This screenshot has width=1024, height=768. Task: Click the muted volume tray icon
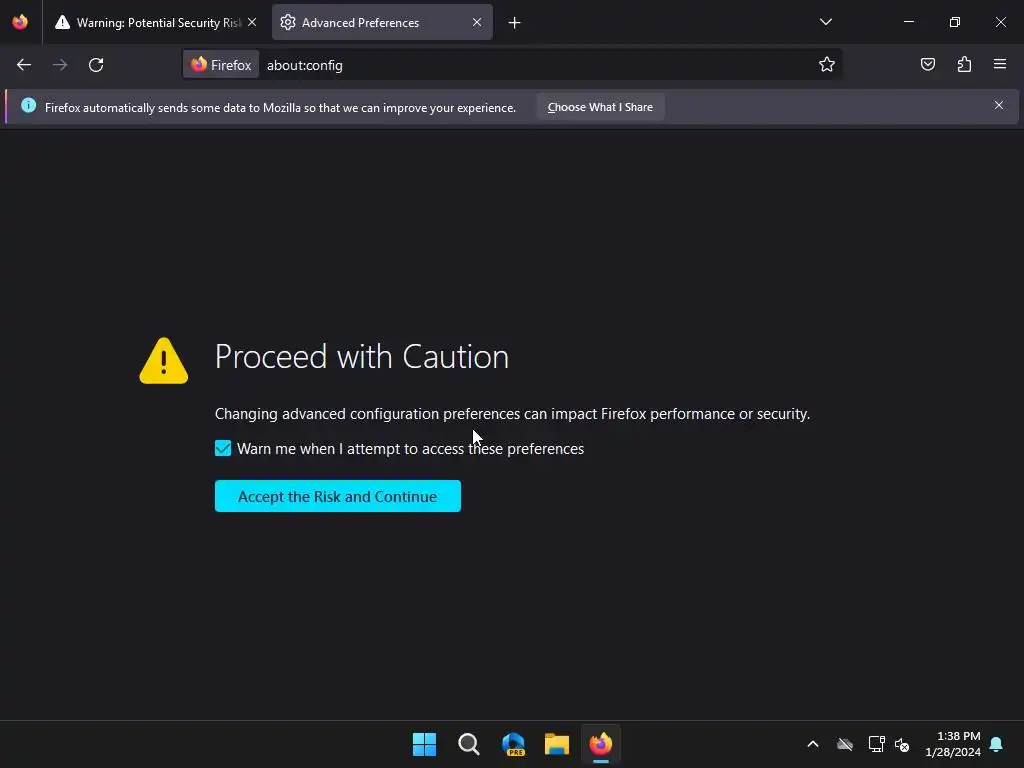[902, 744]
